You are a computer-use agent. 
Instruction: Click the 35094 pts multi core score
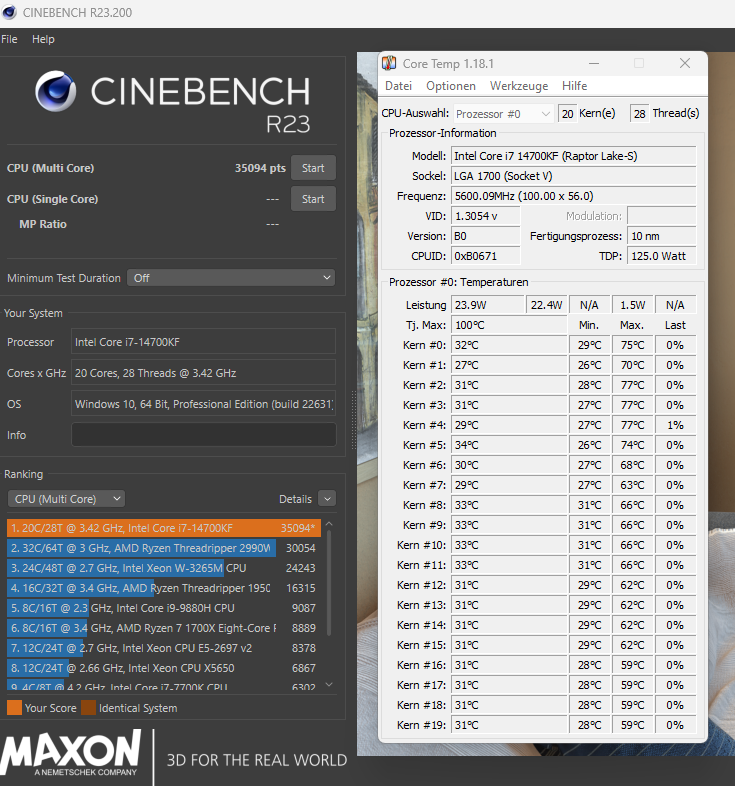(260, 168)
